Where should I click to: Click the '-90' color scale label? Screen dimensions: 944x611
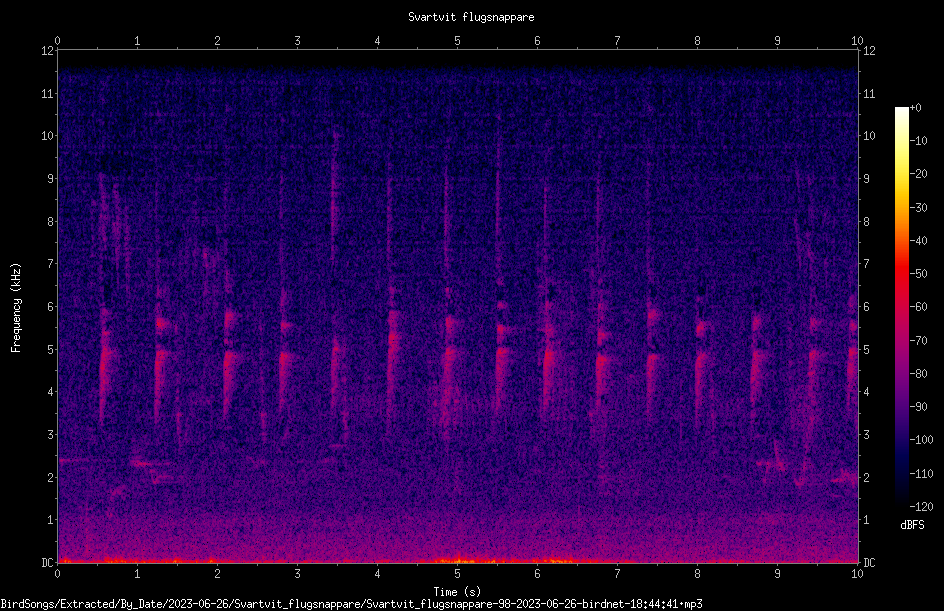(x=918, y=407)
